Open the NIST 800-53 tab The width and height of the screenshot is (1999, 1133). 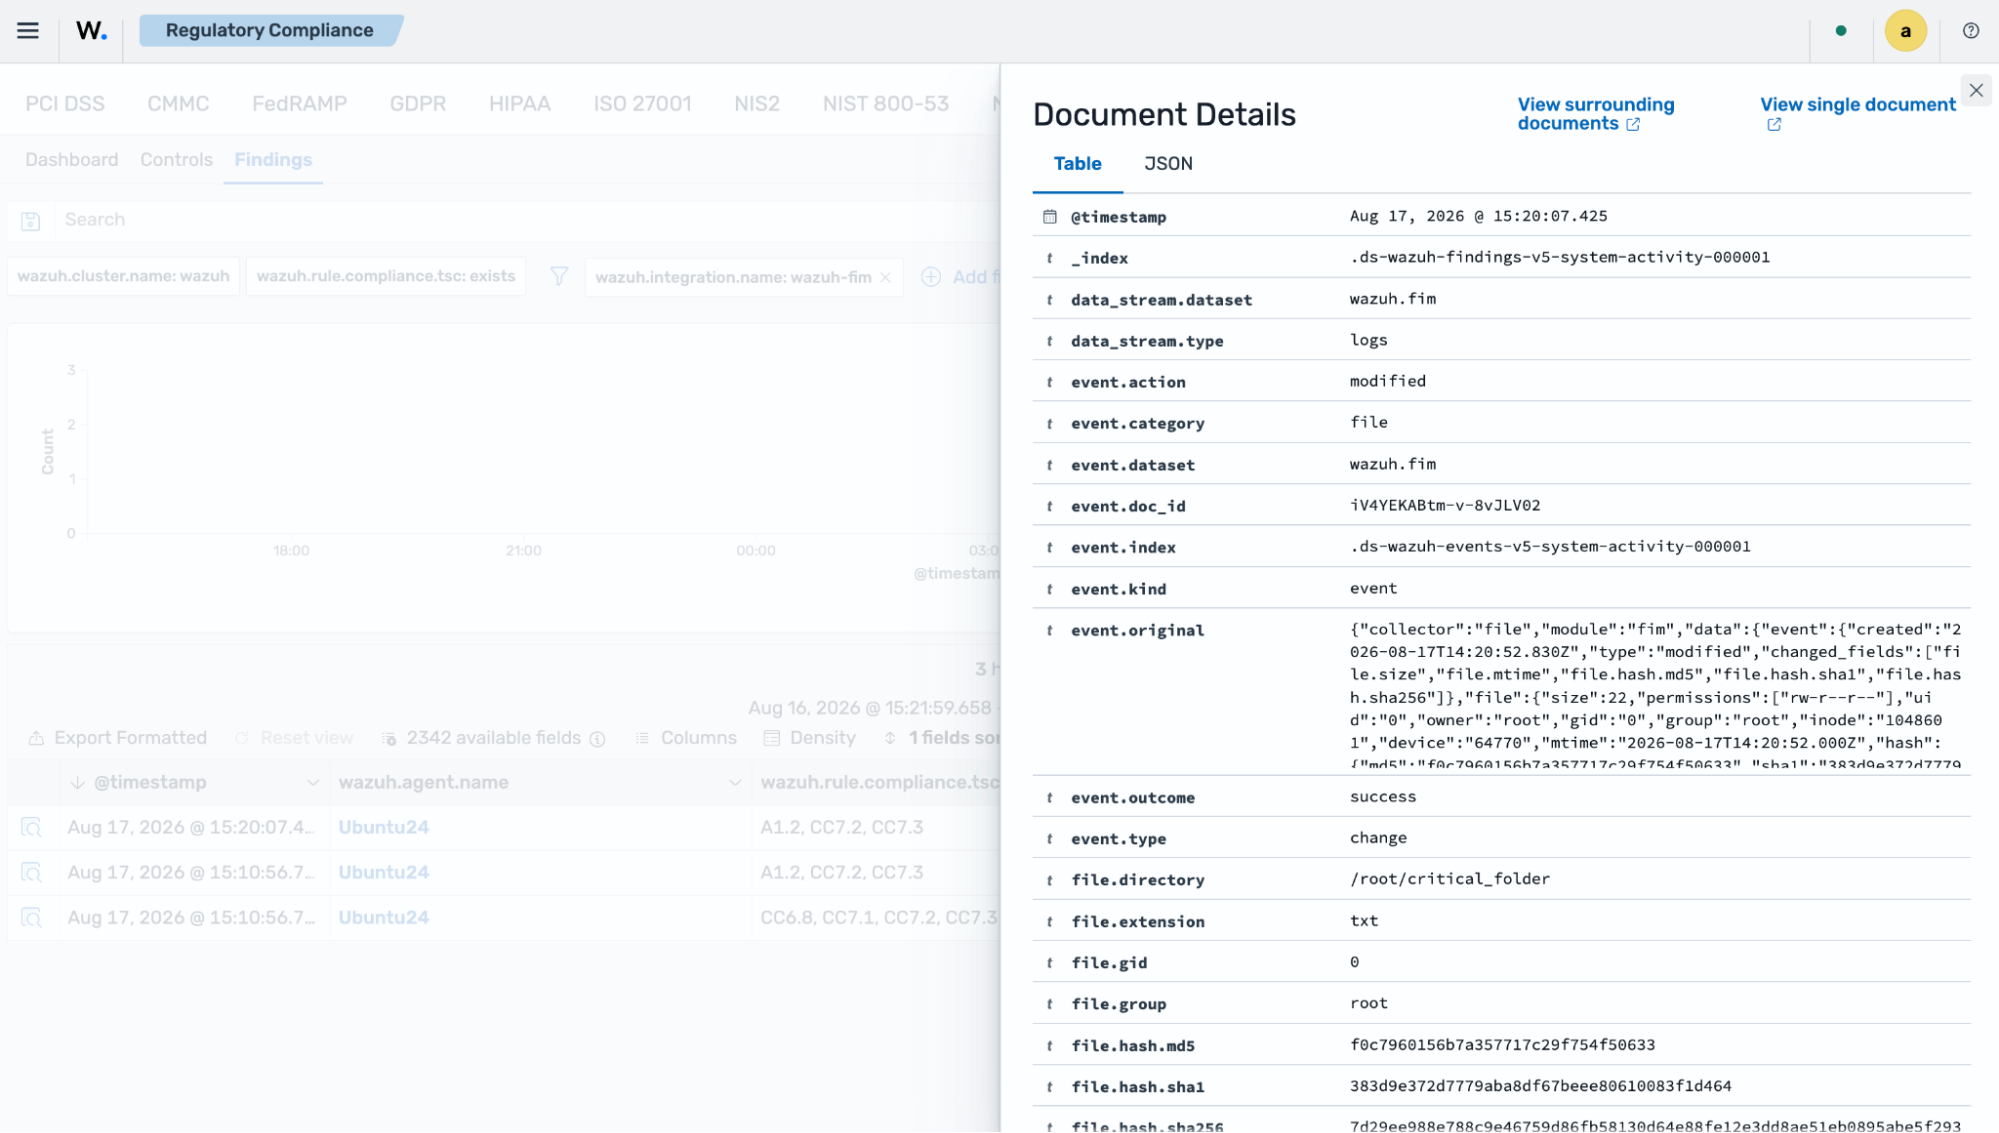(885, 104)
